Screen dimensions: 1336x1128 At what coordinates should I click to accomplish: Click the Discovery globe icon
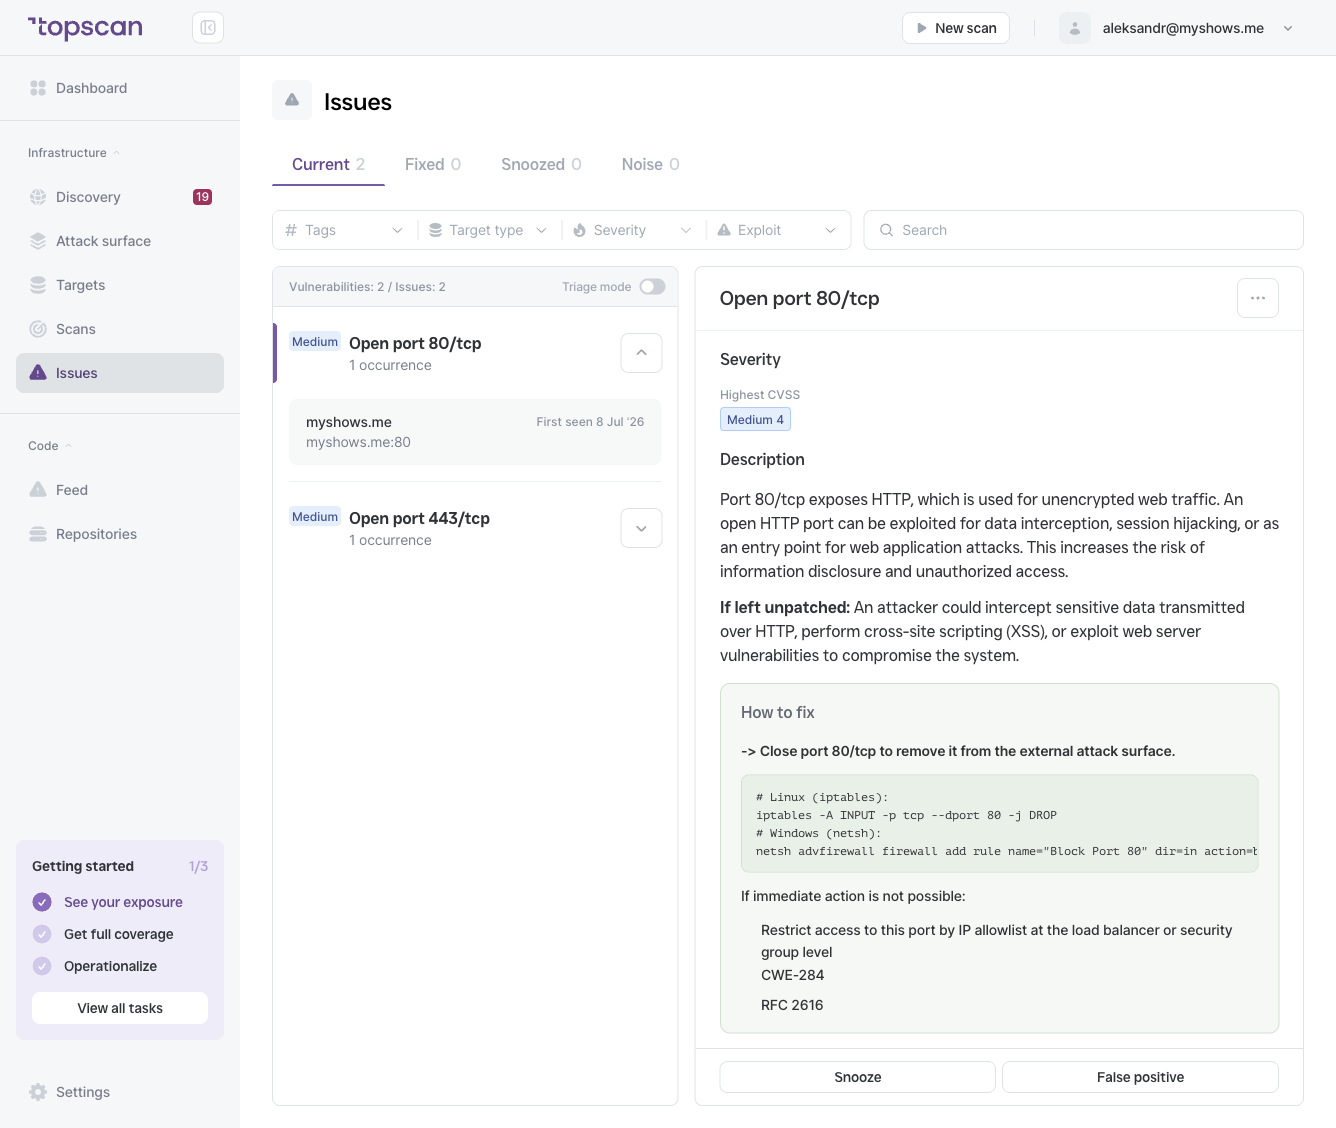tap(38, 197)
